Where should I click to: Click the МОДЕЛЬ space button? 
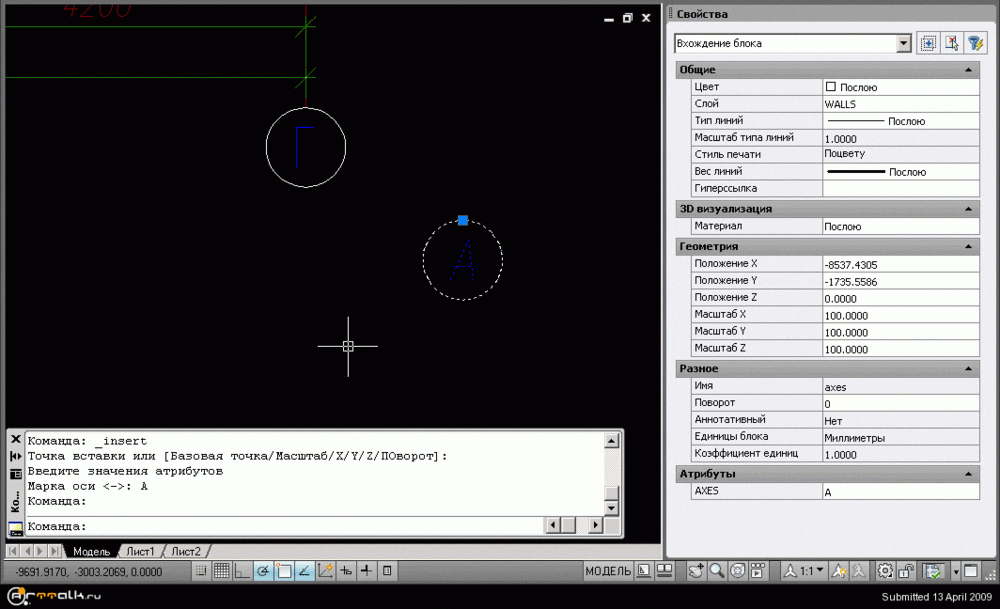pos(608,571)
